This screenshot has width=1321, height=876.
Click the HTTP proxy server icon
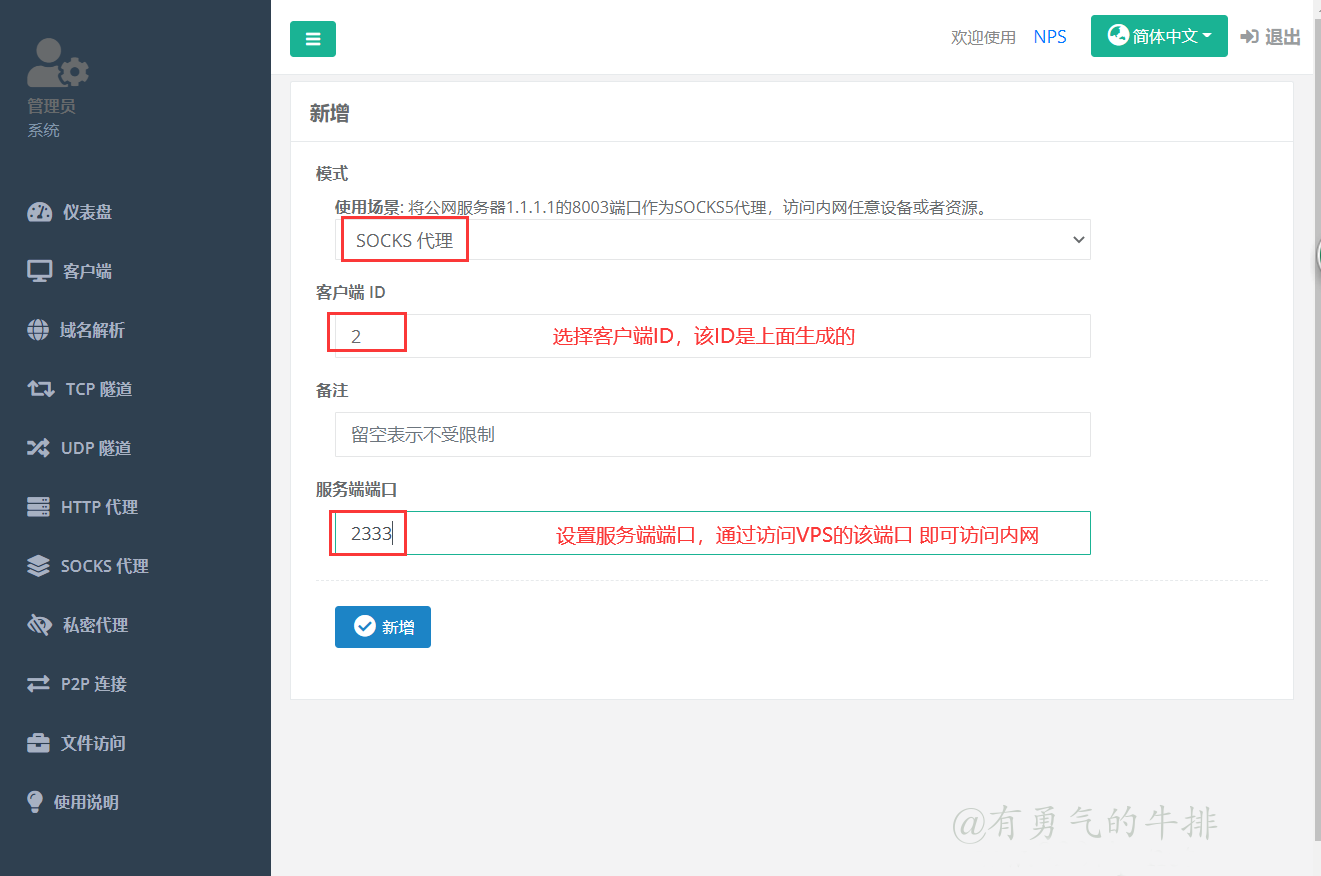38,507
